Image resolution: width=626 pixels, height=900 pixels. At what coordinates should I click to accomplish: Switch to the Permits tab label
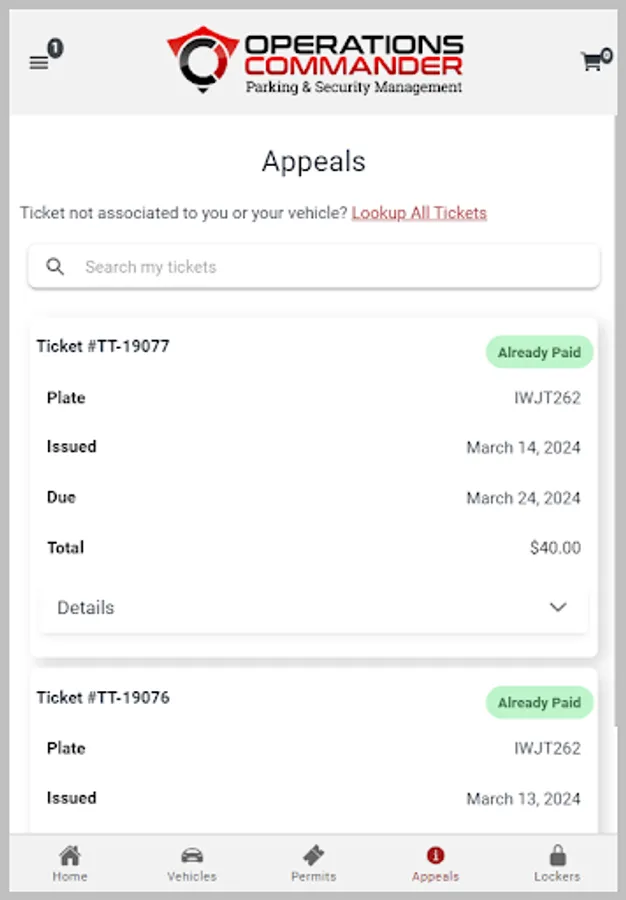pos(313,877)
